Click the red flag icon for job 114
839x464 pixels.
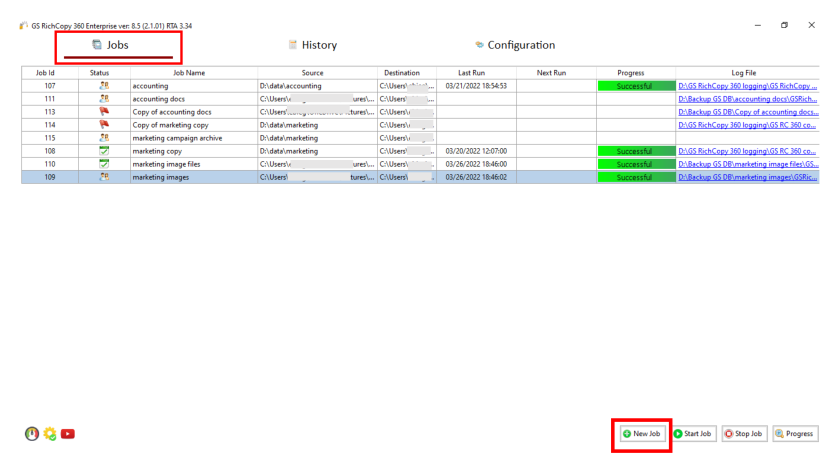pos(104,125)
